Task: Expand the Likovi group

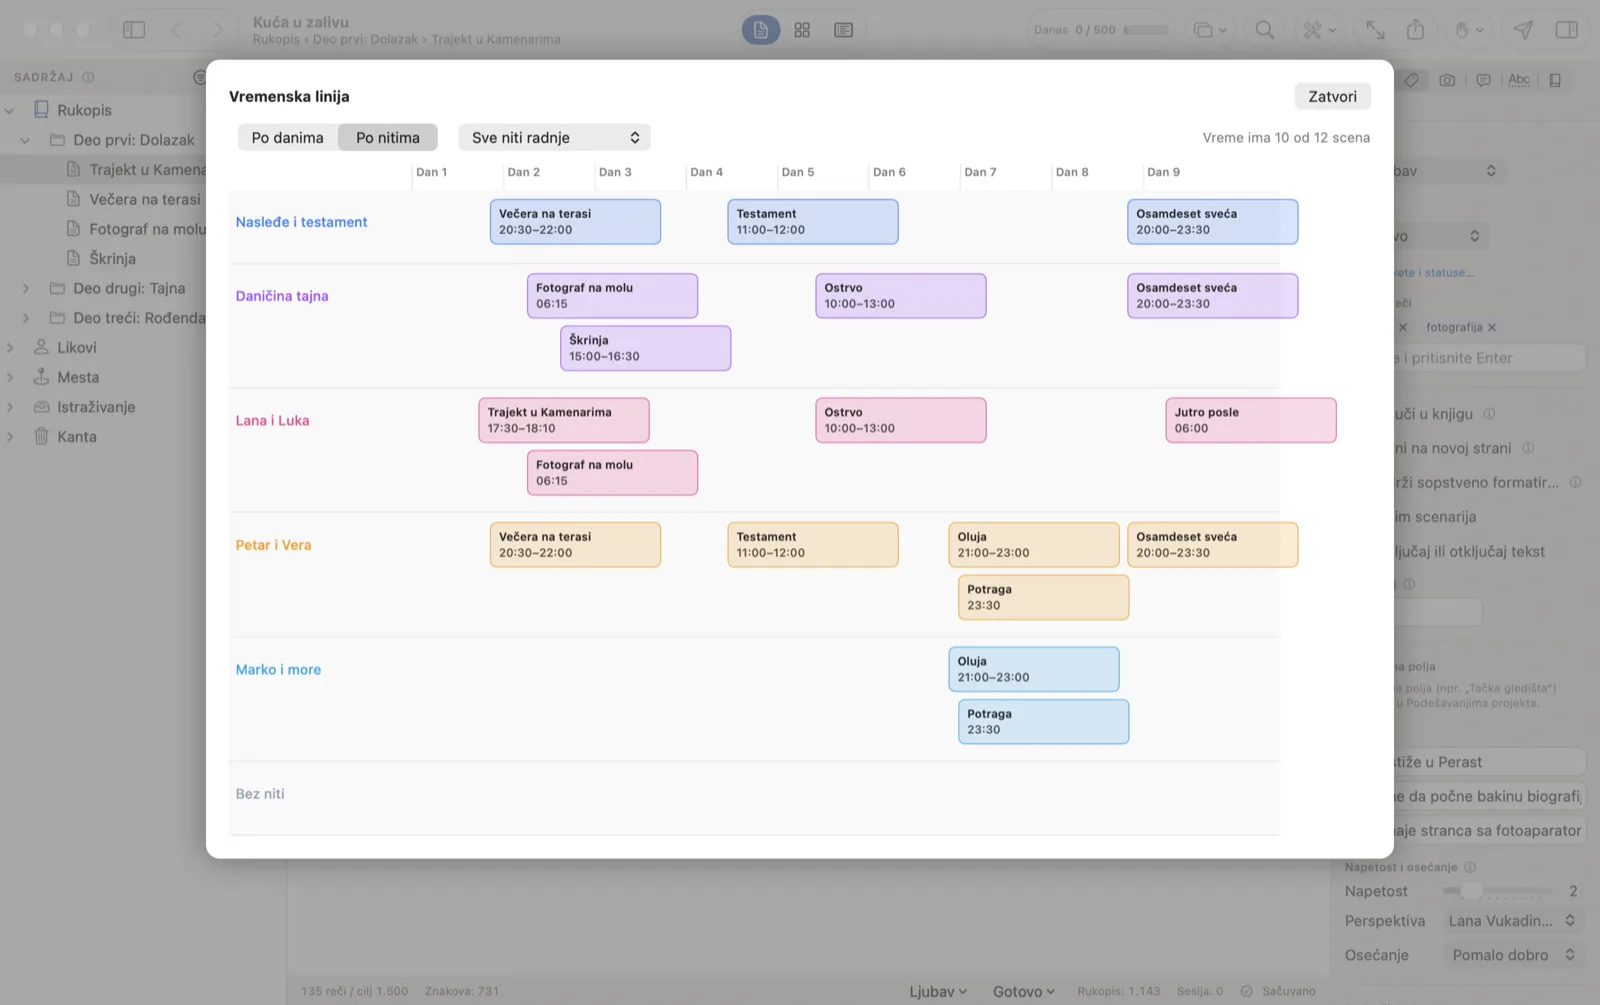Action: 10,347
